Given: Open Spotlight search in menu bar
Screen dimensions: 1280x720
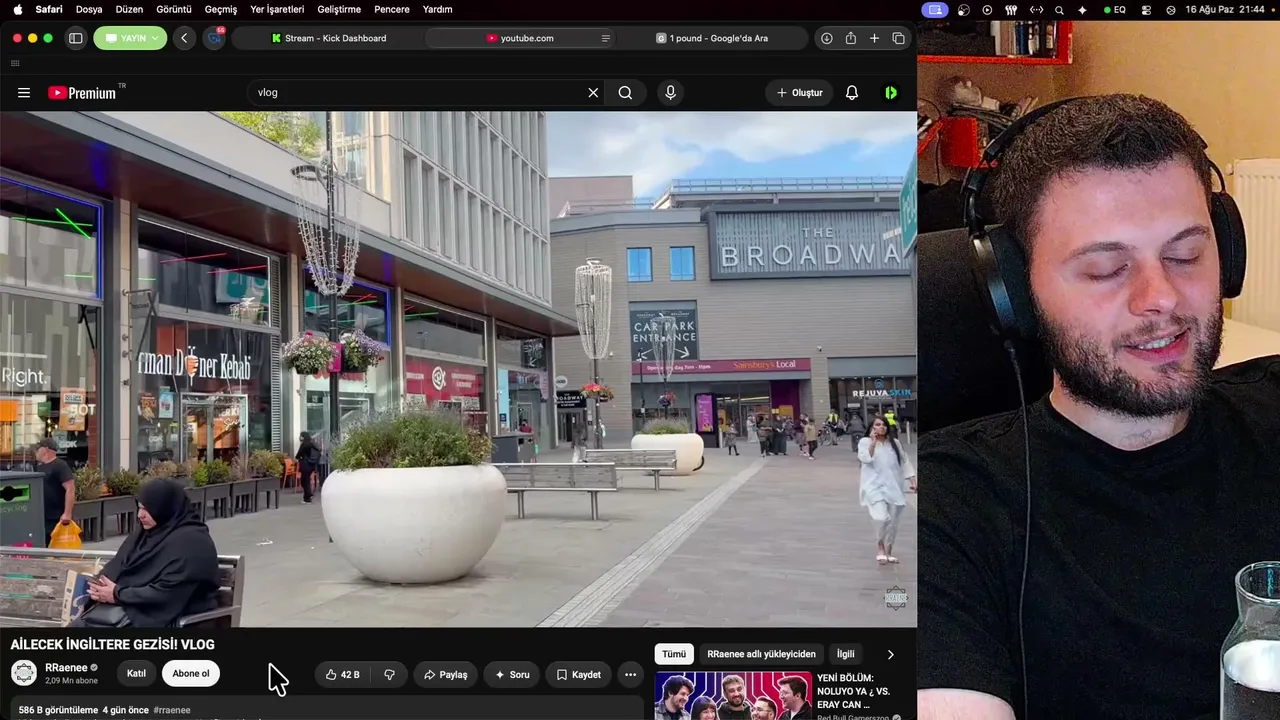Looking at the screenshot, I should click(1059, 9).
